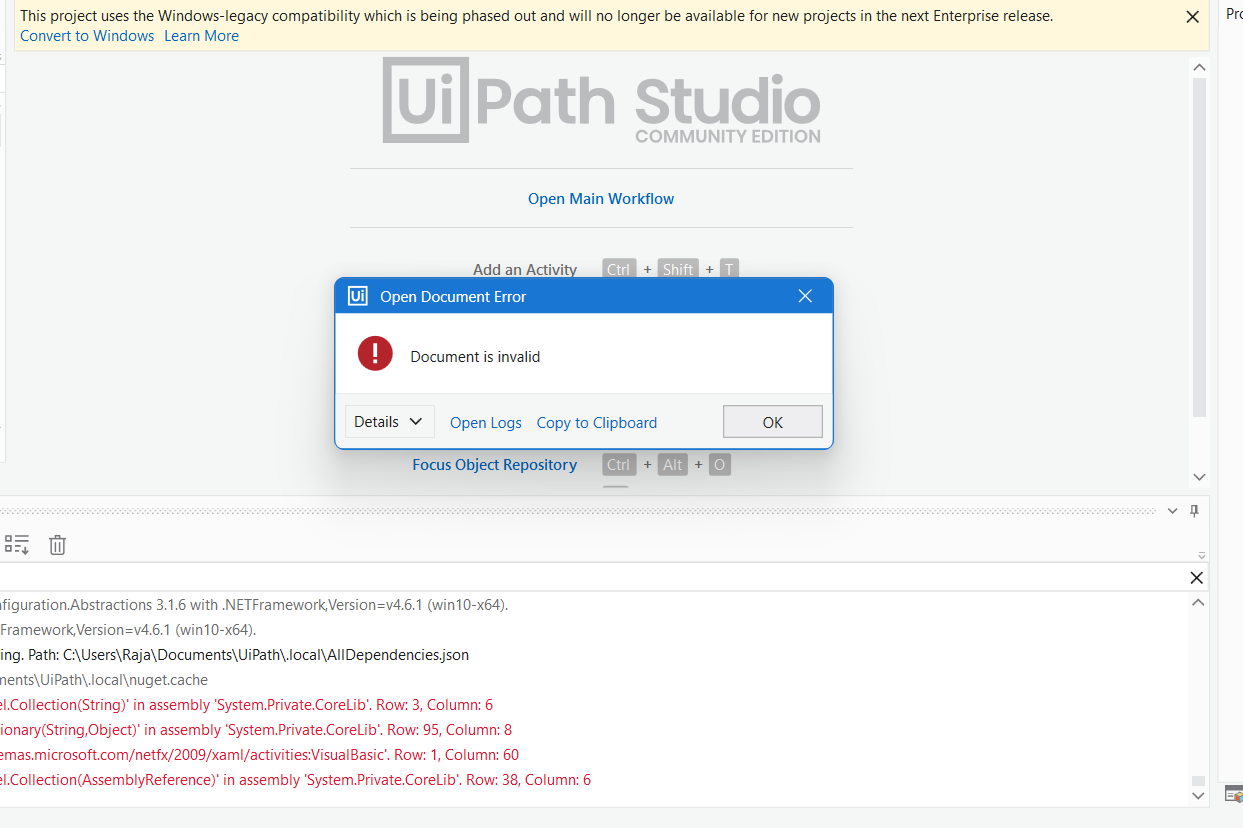The width and height of the screenshot is (1243, 828).
Task: Select error line with Row: 1, Column: 60
Action: [260, 755]
